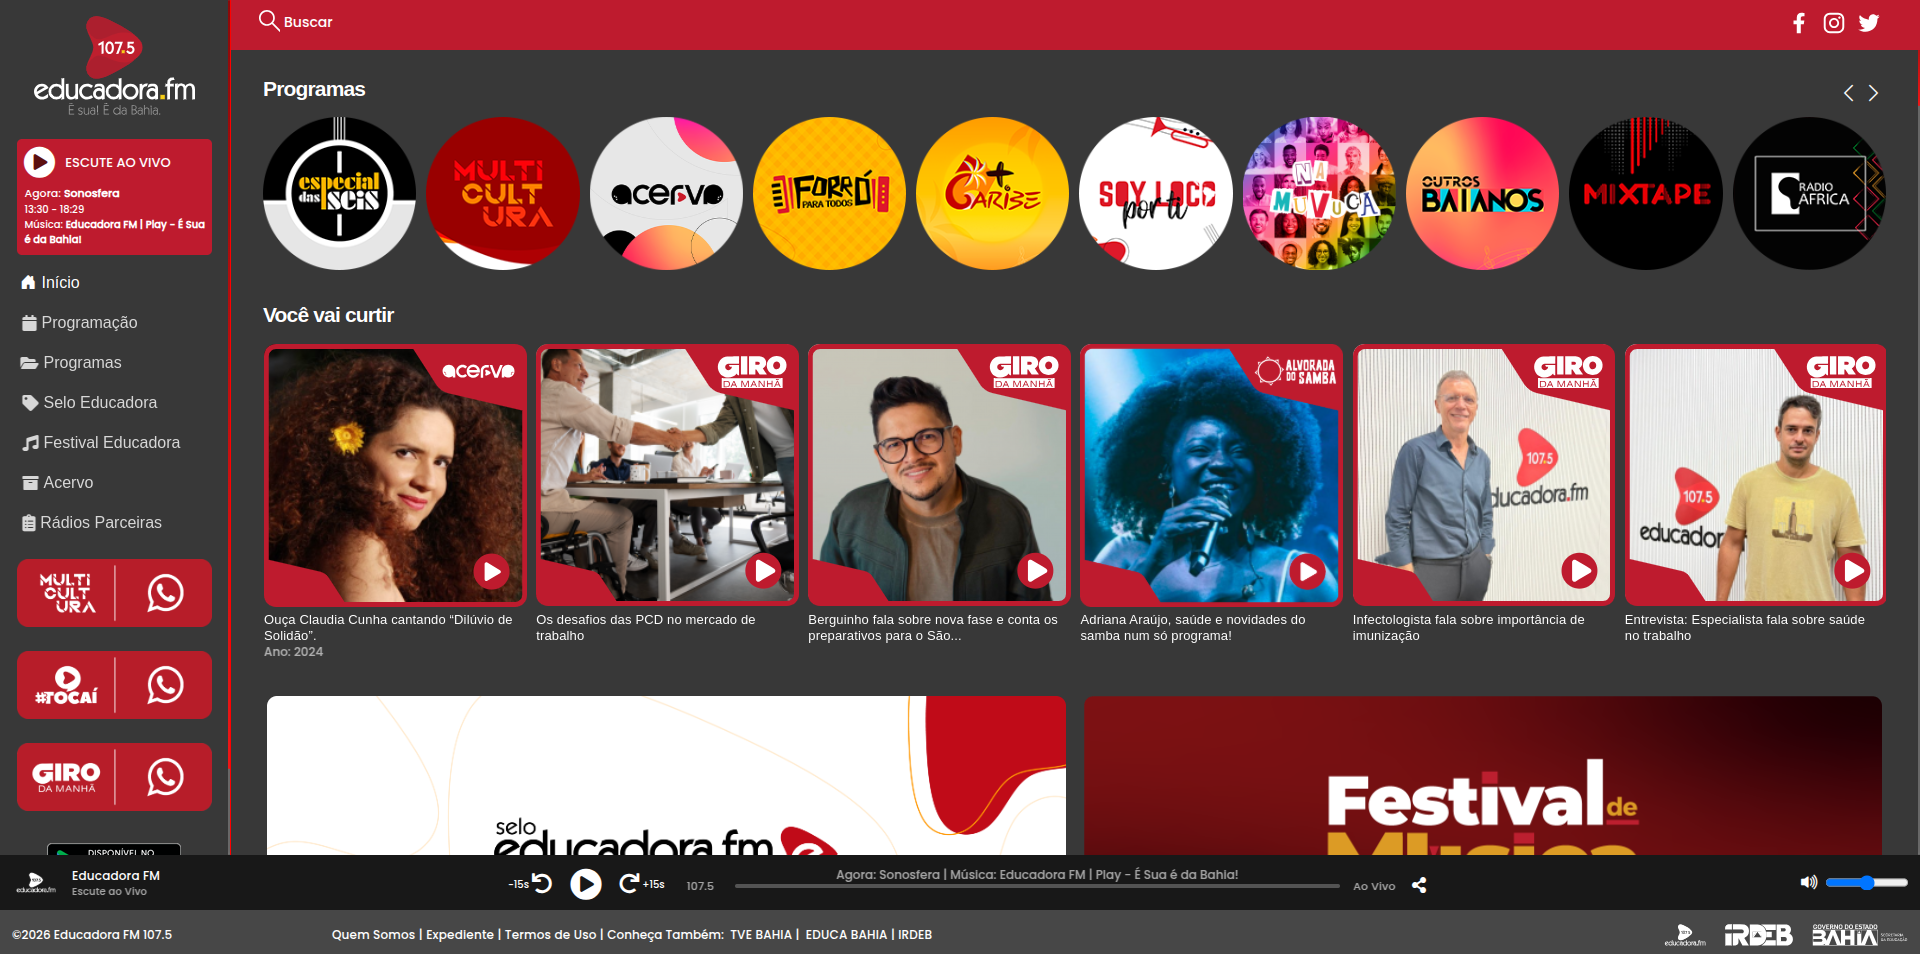Message Giro da Manhã via WhatsApp
Image resolution: width=1920 pixels, height=954 pixels.
pos(165,777)
